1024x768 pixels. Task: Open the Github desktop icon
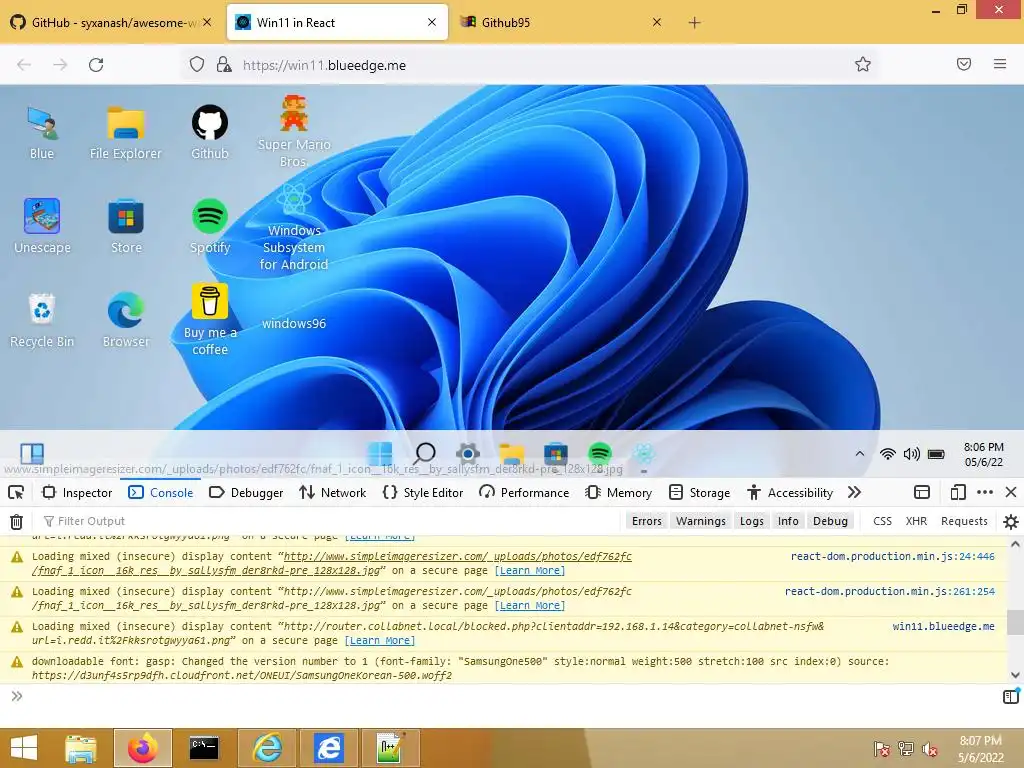pos(210,133)
